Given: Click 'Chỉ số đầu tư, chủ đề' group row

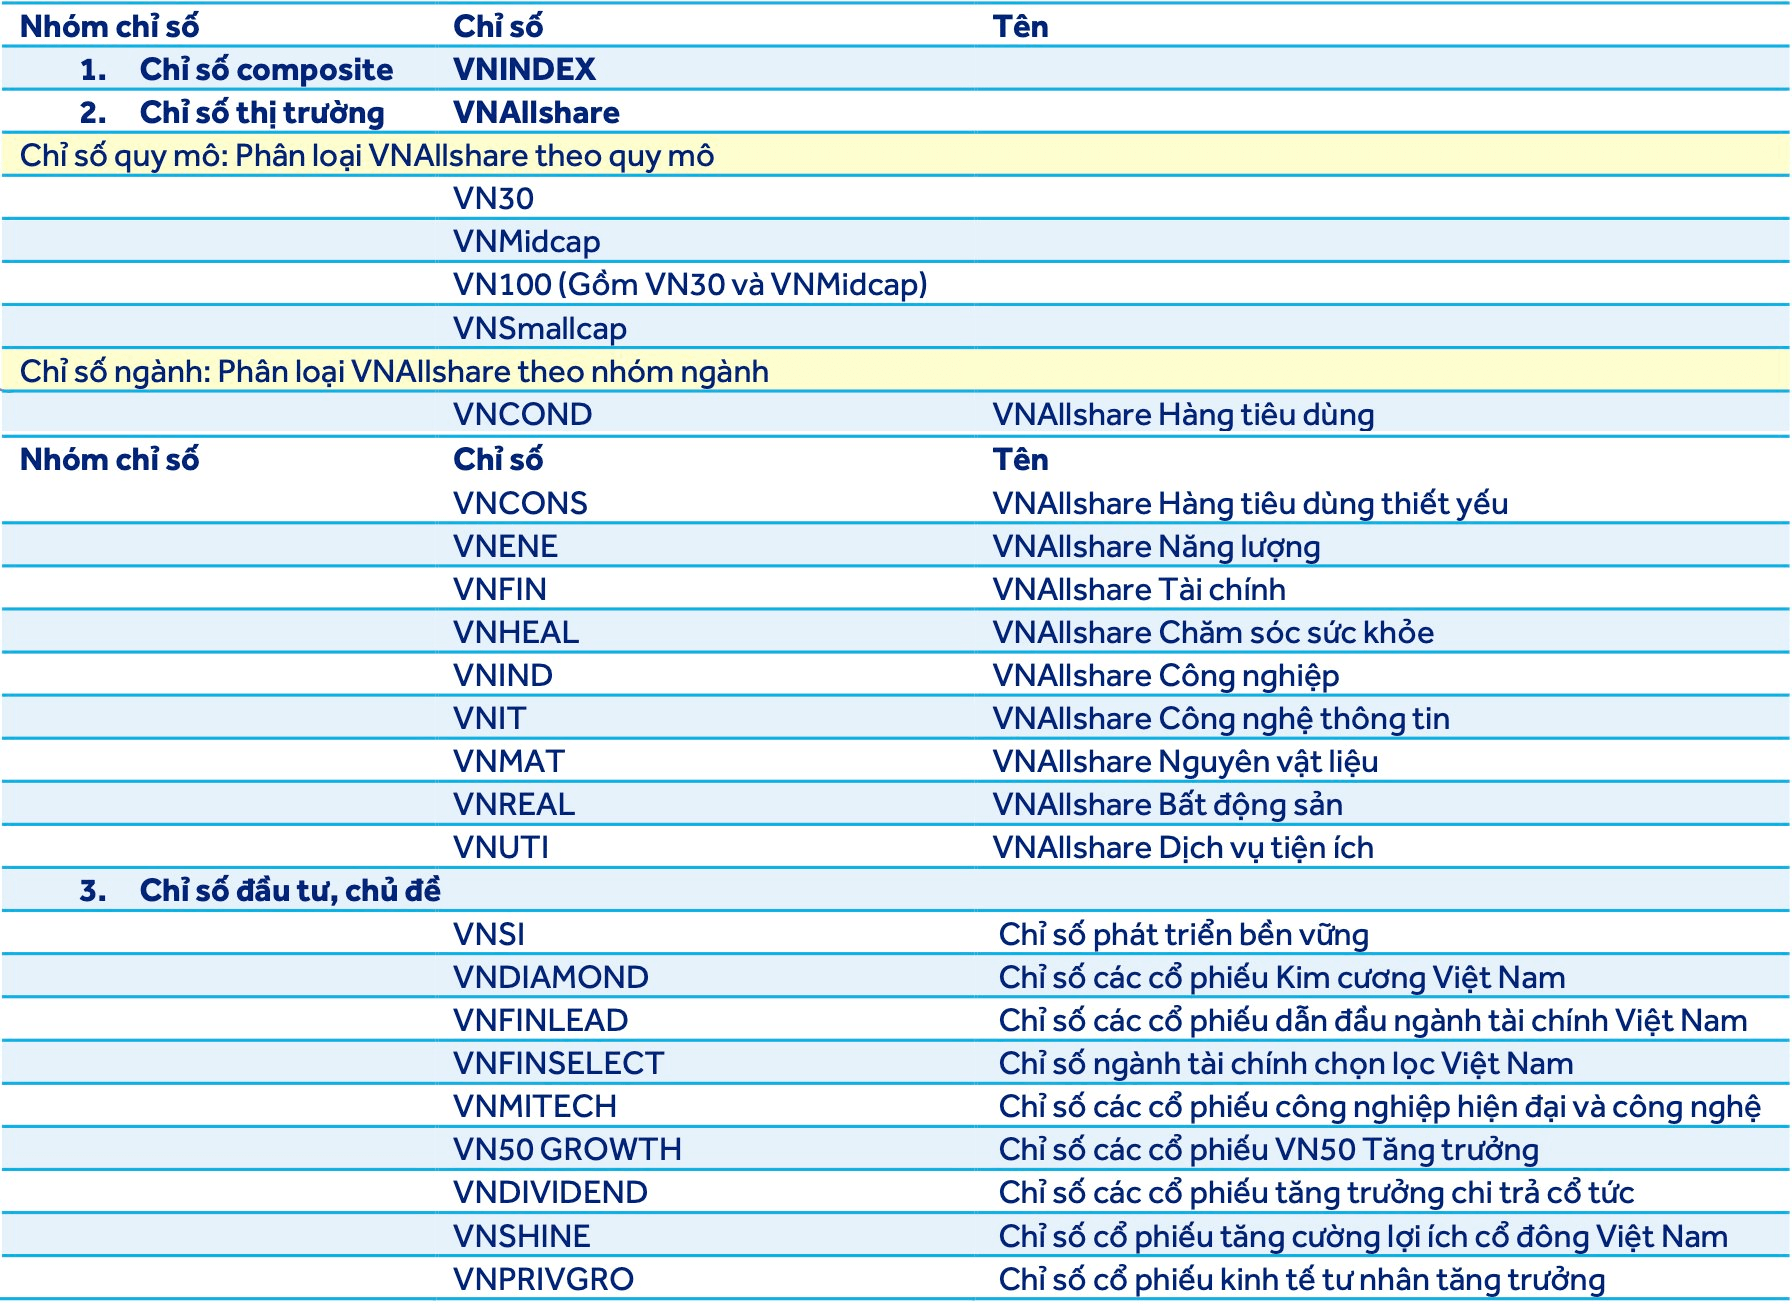Looking at the screenshot, I should [896, 890].
